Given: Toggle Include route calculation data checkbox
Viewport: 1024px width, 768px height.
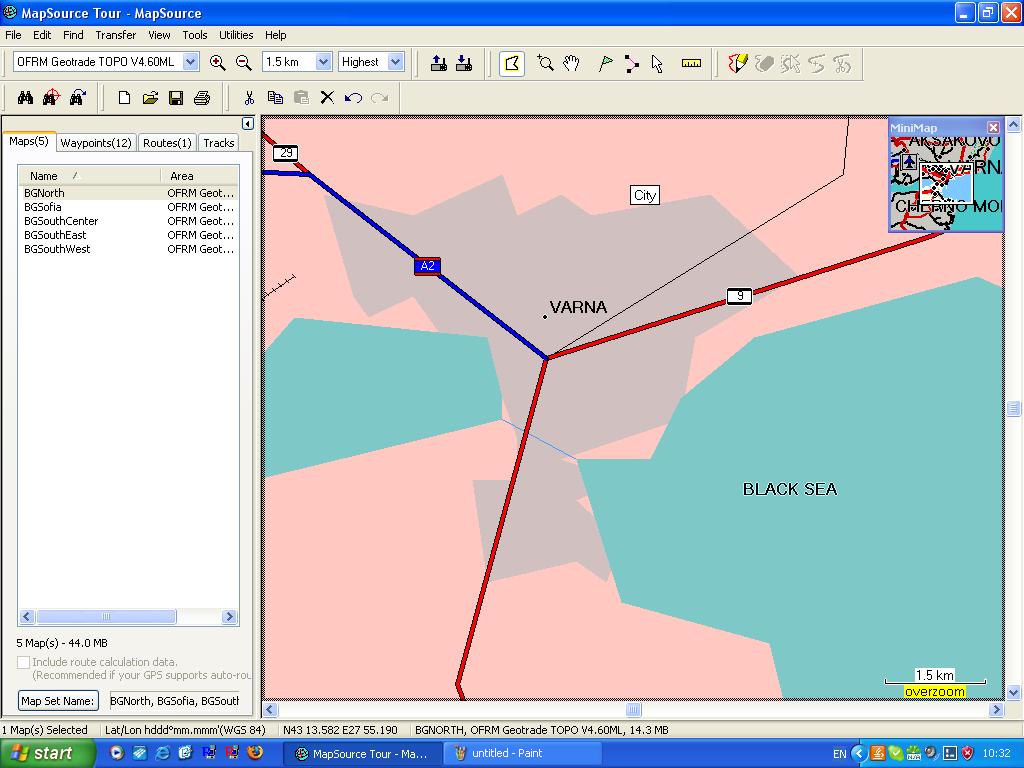Looking at the screenshot, I should coord(24,662).
